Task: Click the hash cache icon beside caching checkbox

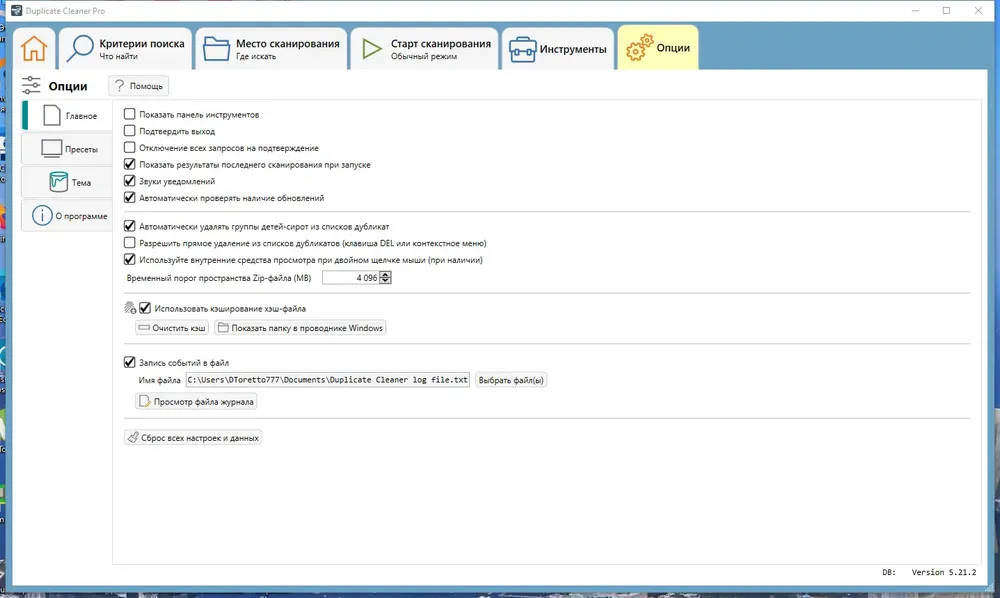Action: pos(130,308)
